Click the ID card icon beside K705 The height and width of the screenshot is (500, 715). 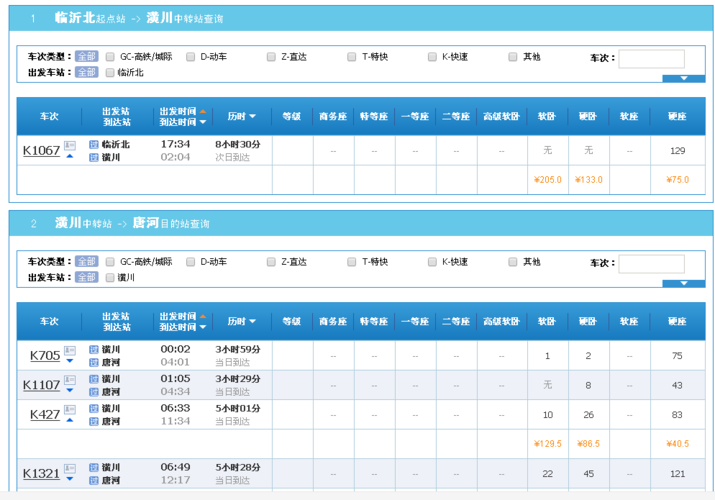[69, 350]
